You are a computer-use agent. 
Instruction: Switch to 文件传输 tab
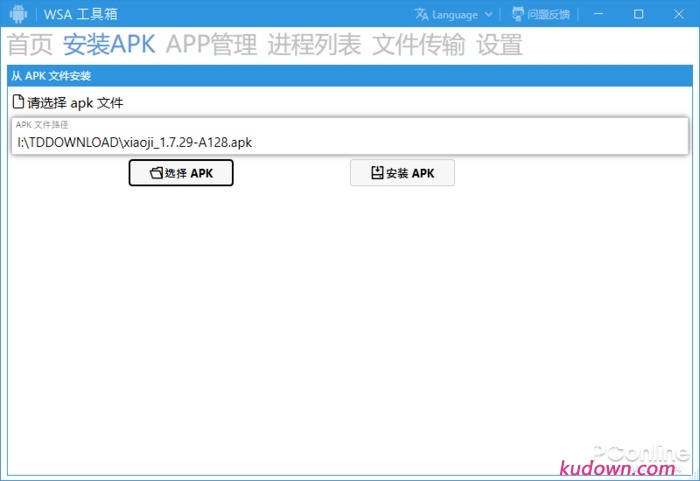[418, 45]
